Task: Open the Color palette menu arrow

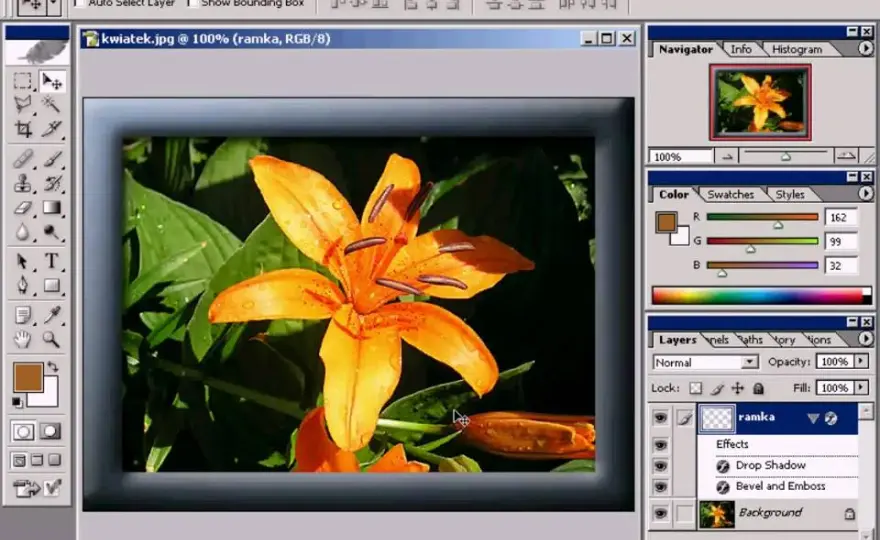Action: [x=865, y=194]
